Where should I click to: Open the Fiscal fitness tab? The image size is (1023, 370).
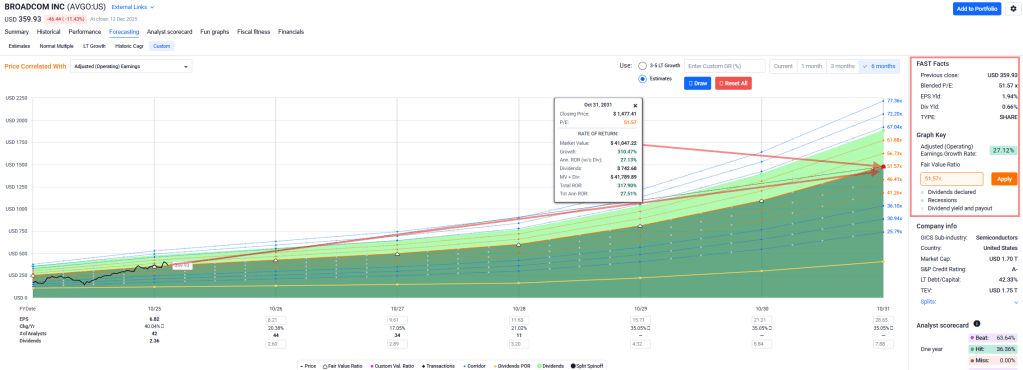254,31
